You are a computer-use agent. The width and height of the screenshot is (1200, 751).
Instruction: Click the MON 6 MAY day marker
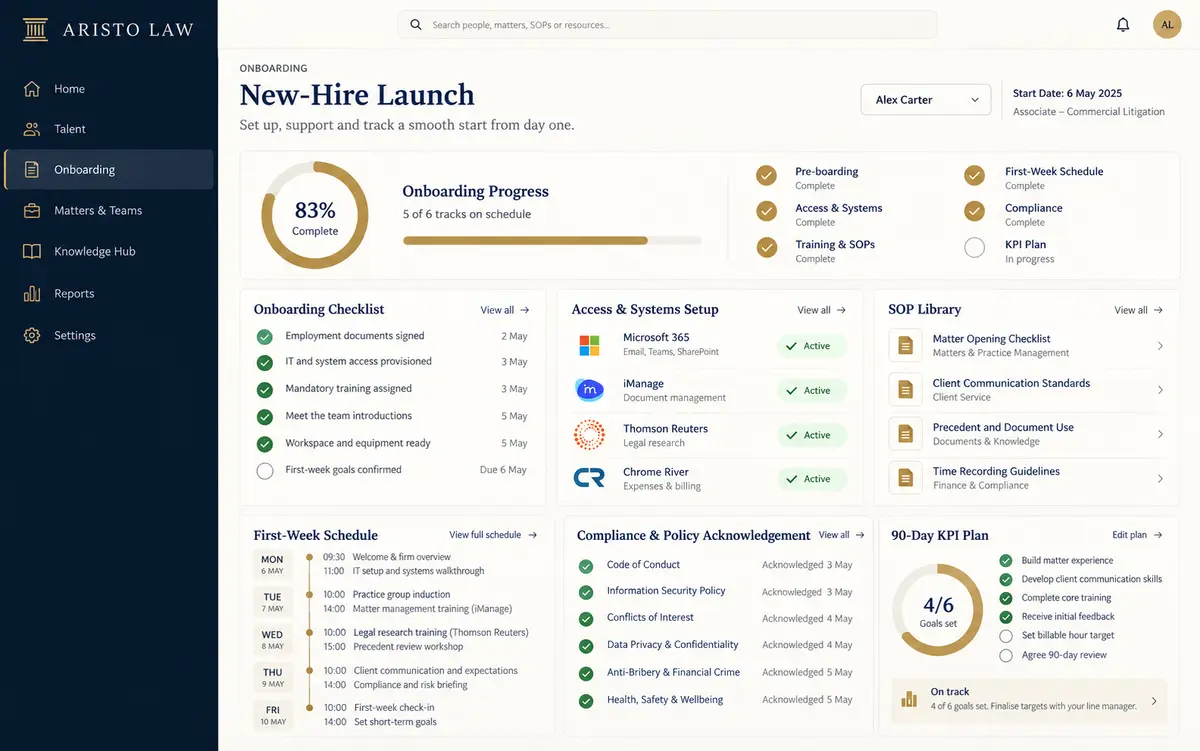point(272,565)
